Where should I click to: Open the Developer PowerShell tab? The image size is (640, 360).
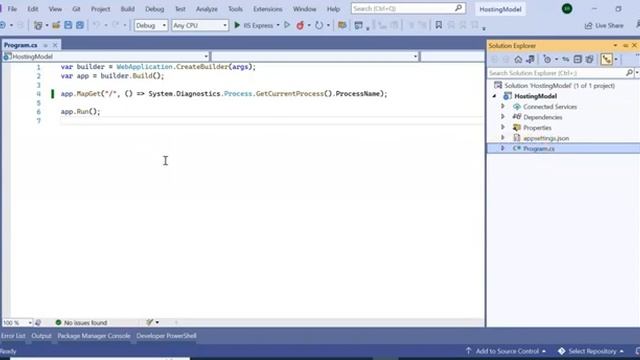coord(167,336)
